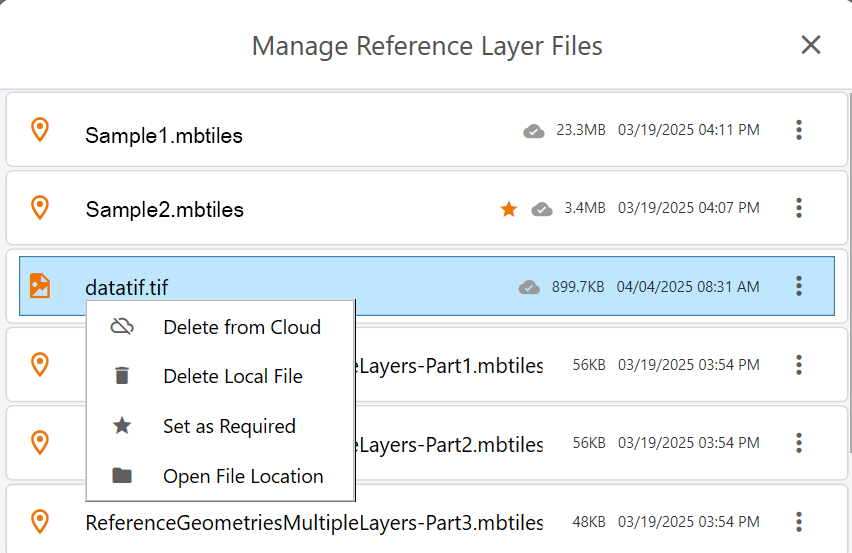Choose Delete from Cloud in the context menu

pyautogui.click(x=241, y=327)
